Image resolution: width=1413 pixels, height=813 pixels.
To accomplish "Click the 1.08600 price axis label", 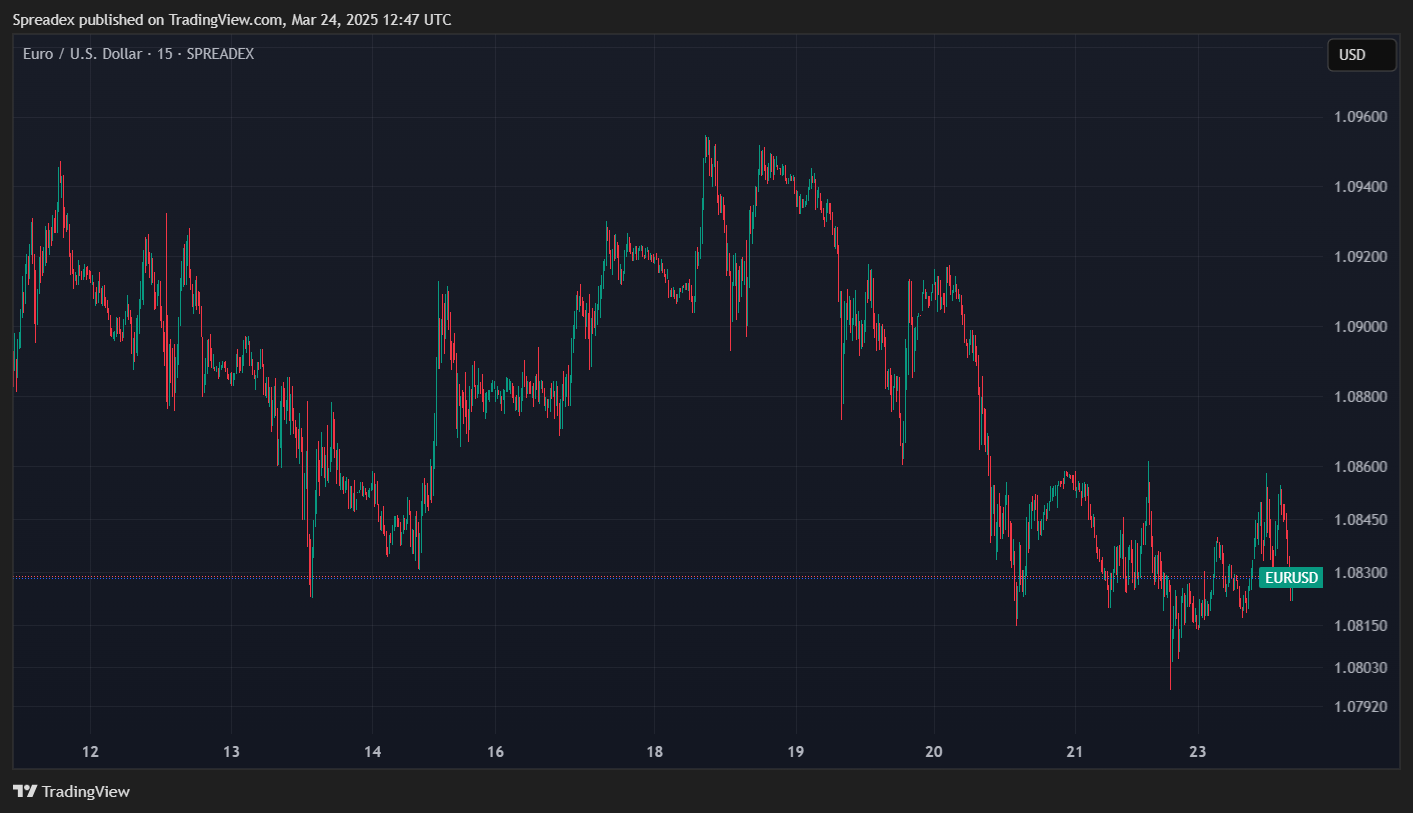I will point(1361,467).
